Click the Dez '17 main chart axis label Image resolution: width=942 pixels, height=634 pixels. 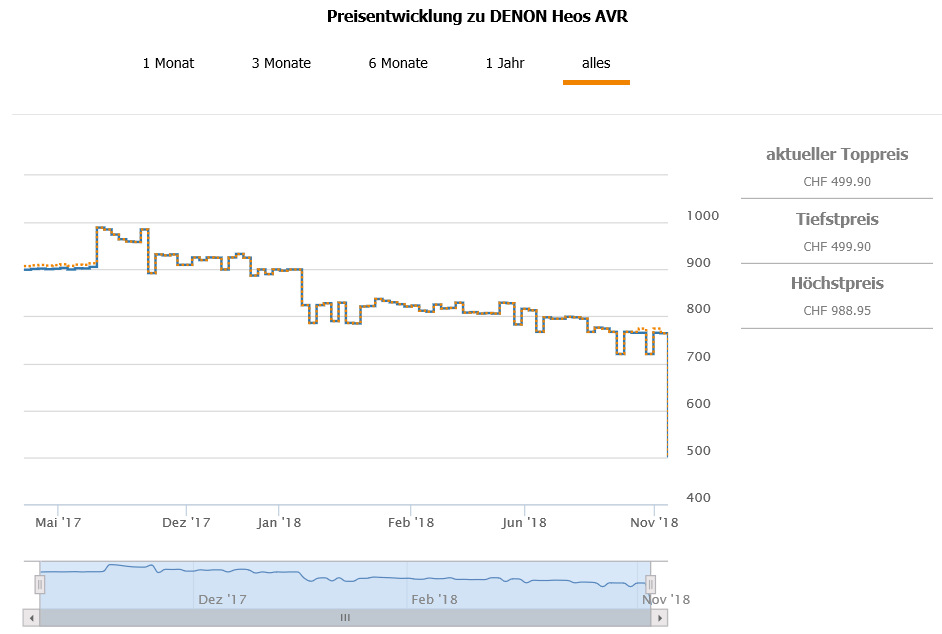tap(186, 522)
